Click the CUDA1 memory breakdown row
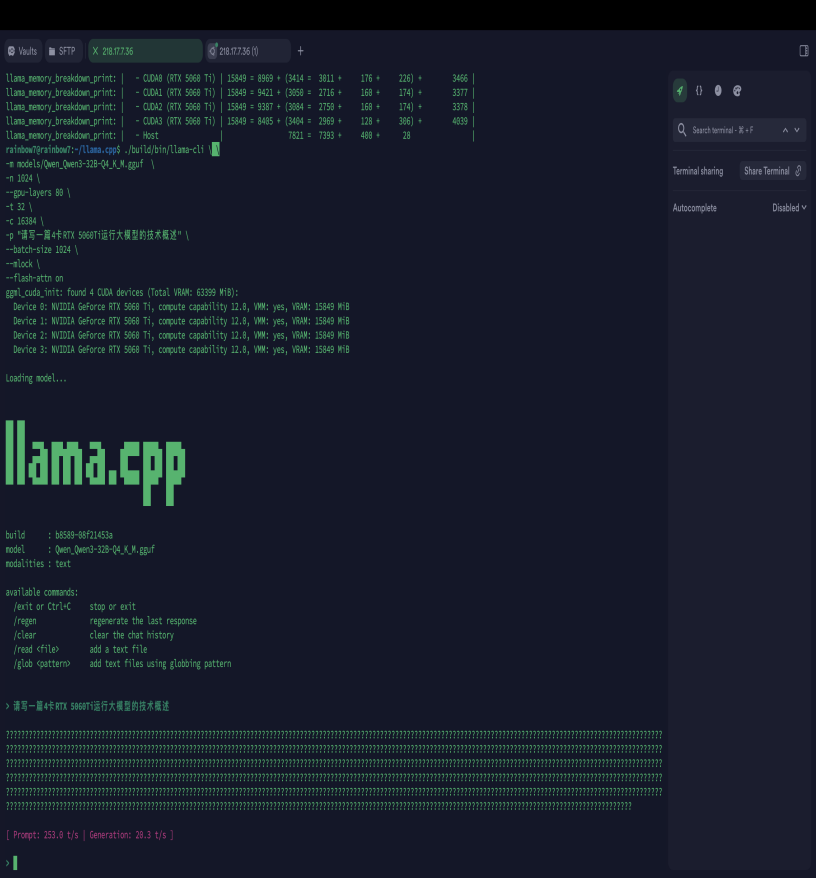 click(240, 92)
